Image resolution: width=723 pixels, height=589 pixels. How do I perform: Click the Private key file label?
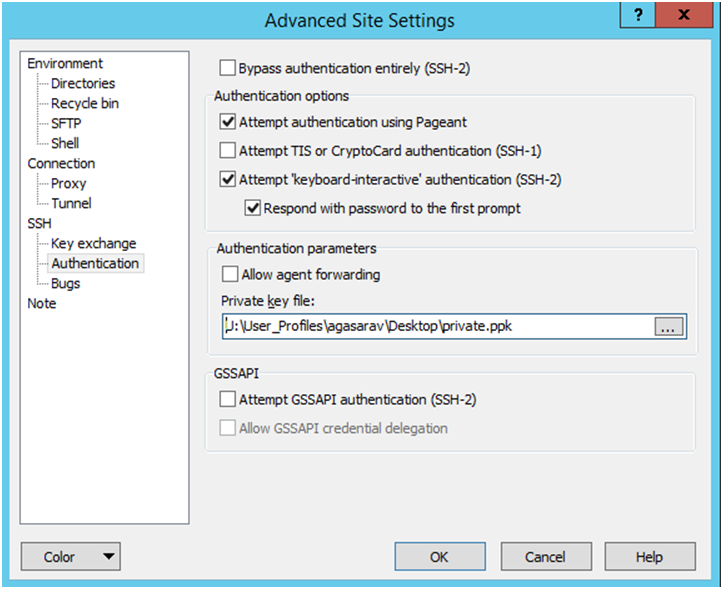pyautogui.click(x=268, y=301)
